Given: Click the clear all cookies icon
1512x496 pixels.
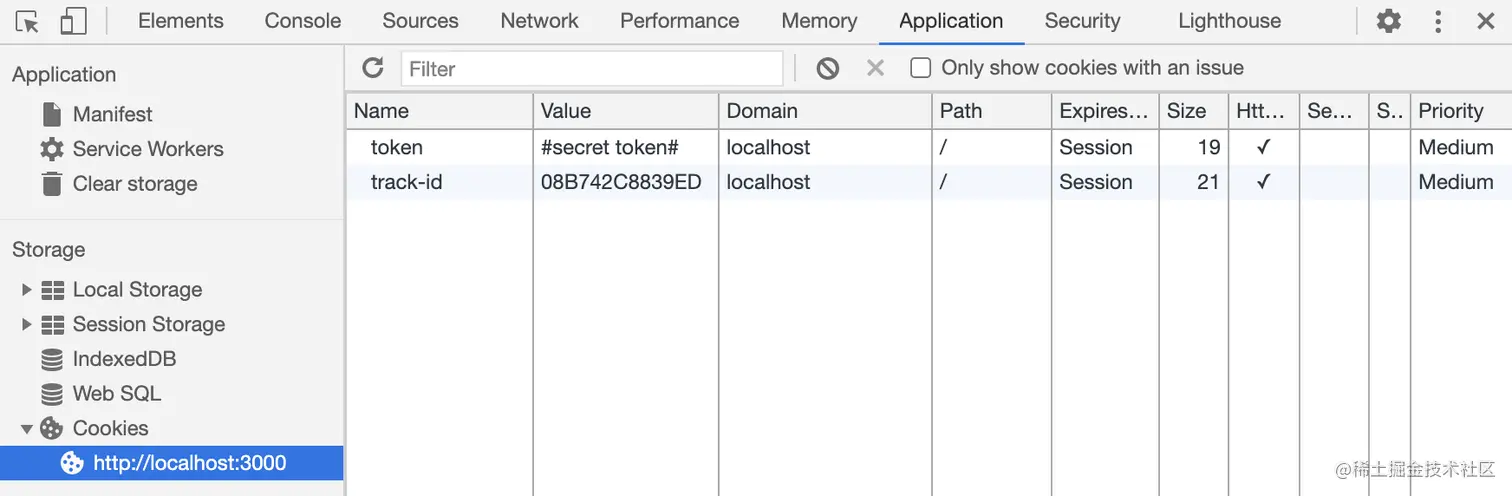Looking at the screenshot, I should pos(827,68).
